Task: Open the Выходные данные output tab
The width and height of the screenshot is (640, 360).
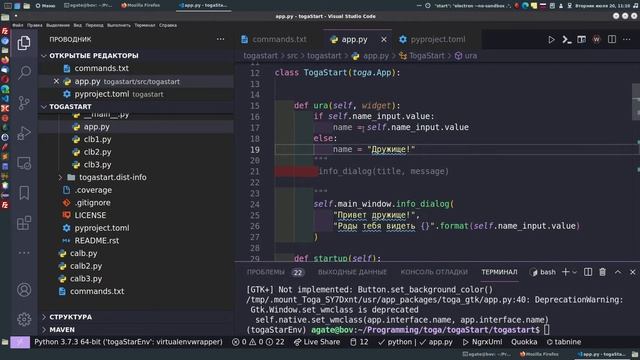Action: tap(352, 272)
